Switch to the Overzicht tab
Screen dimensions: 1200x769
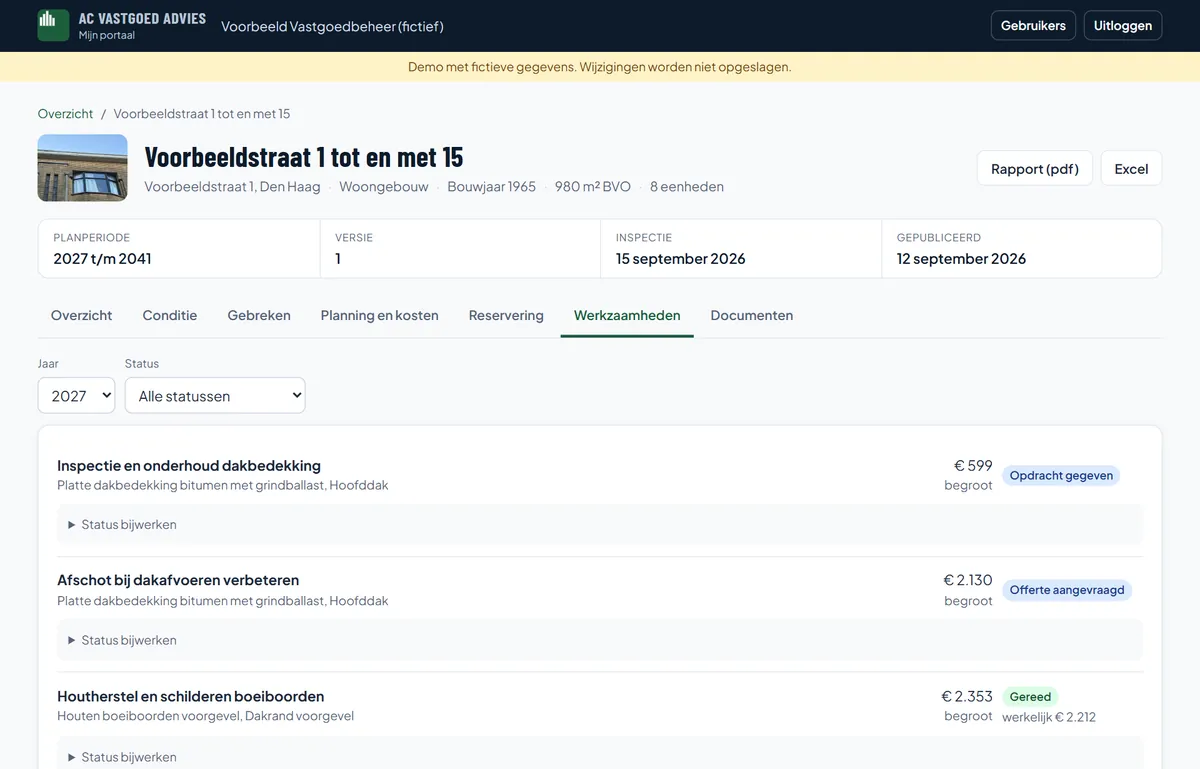point(81,315)
